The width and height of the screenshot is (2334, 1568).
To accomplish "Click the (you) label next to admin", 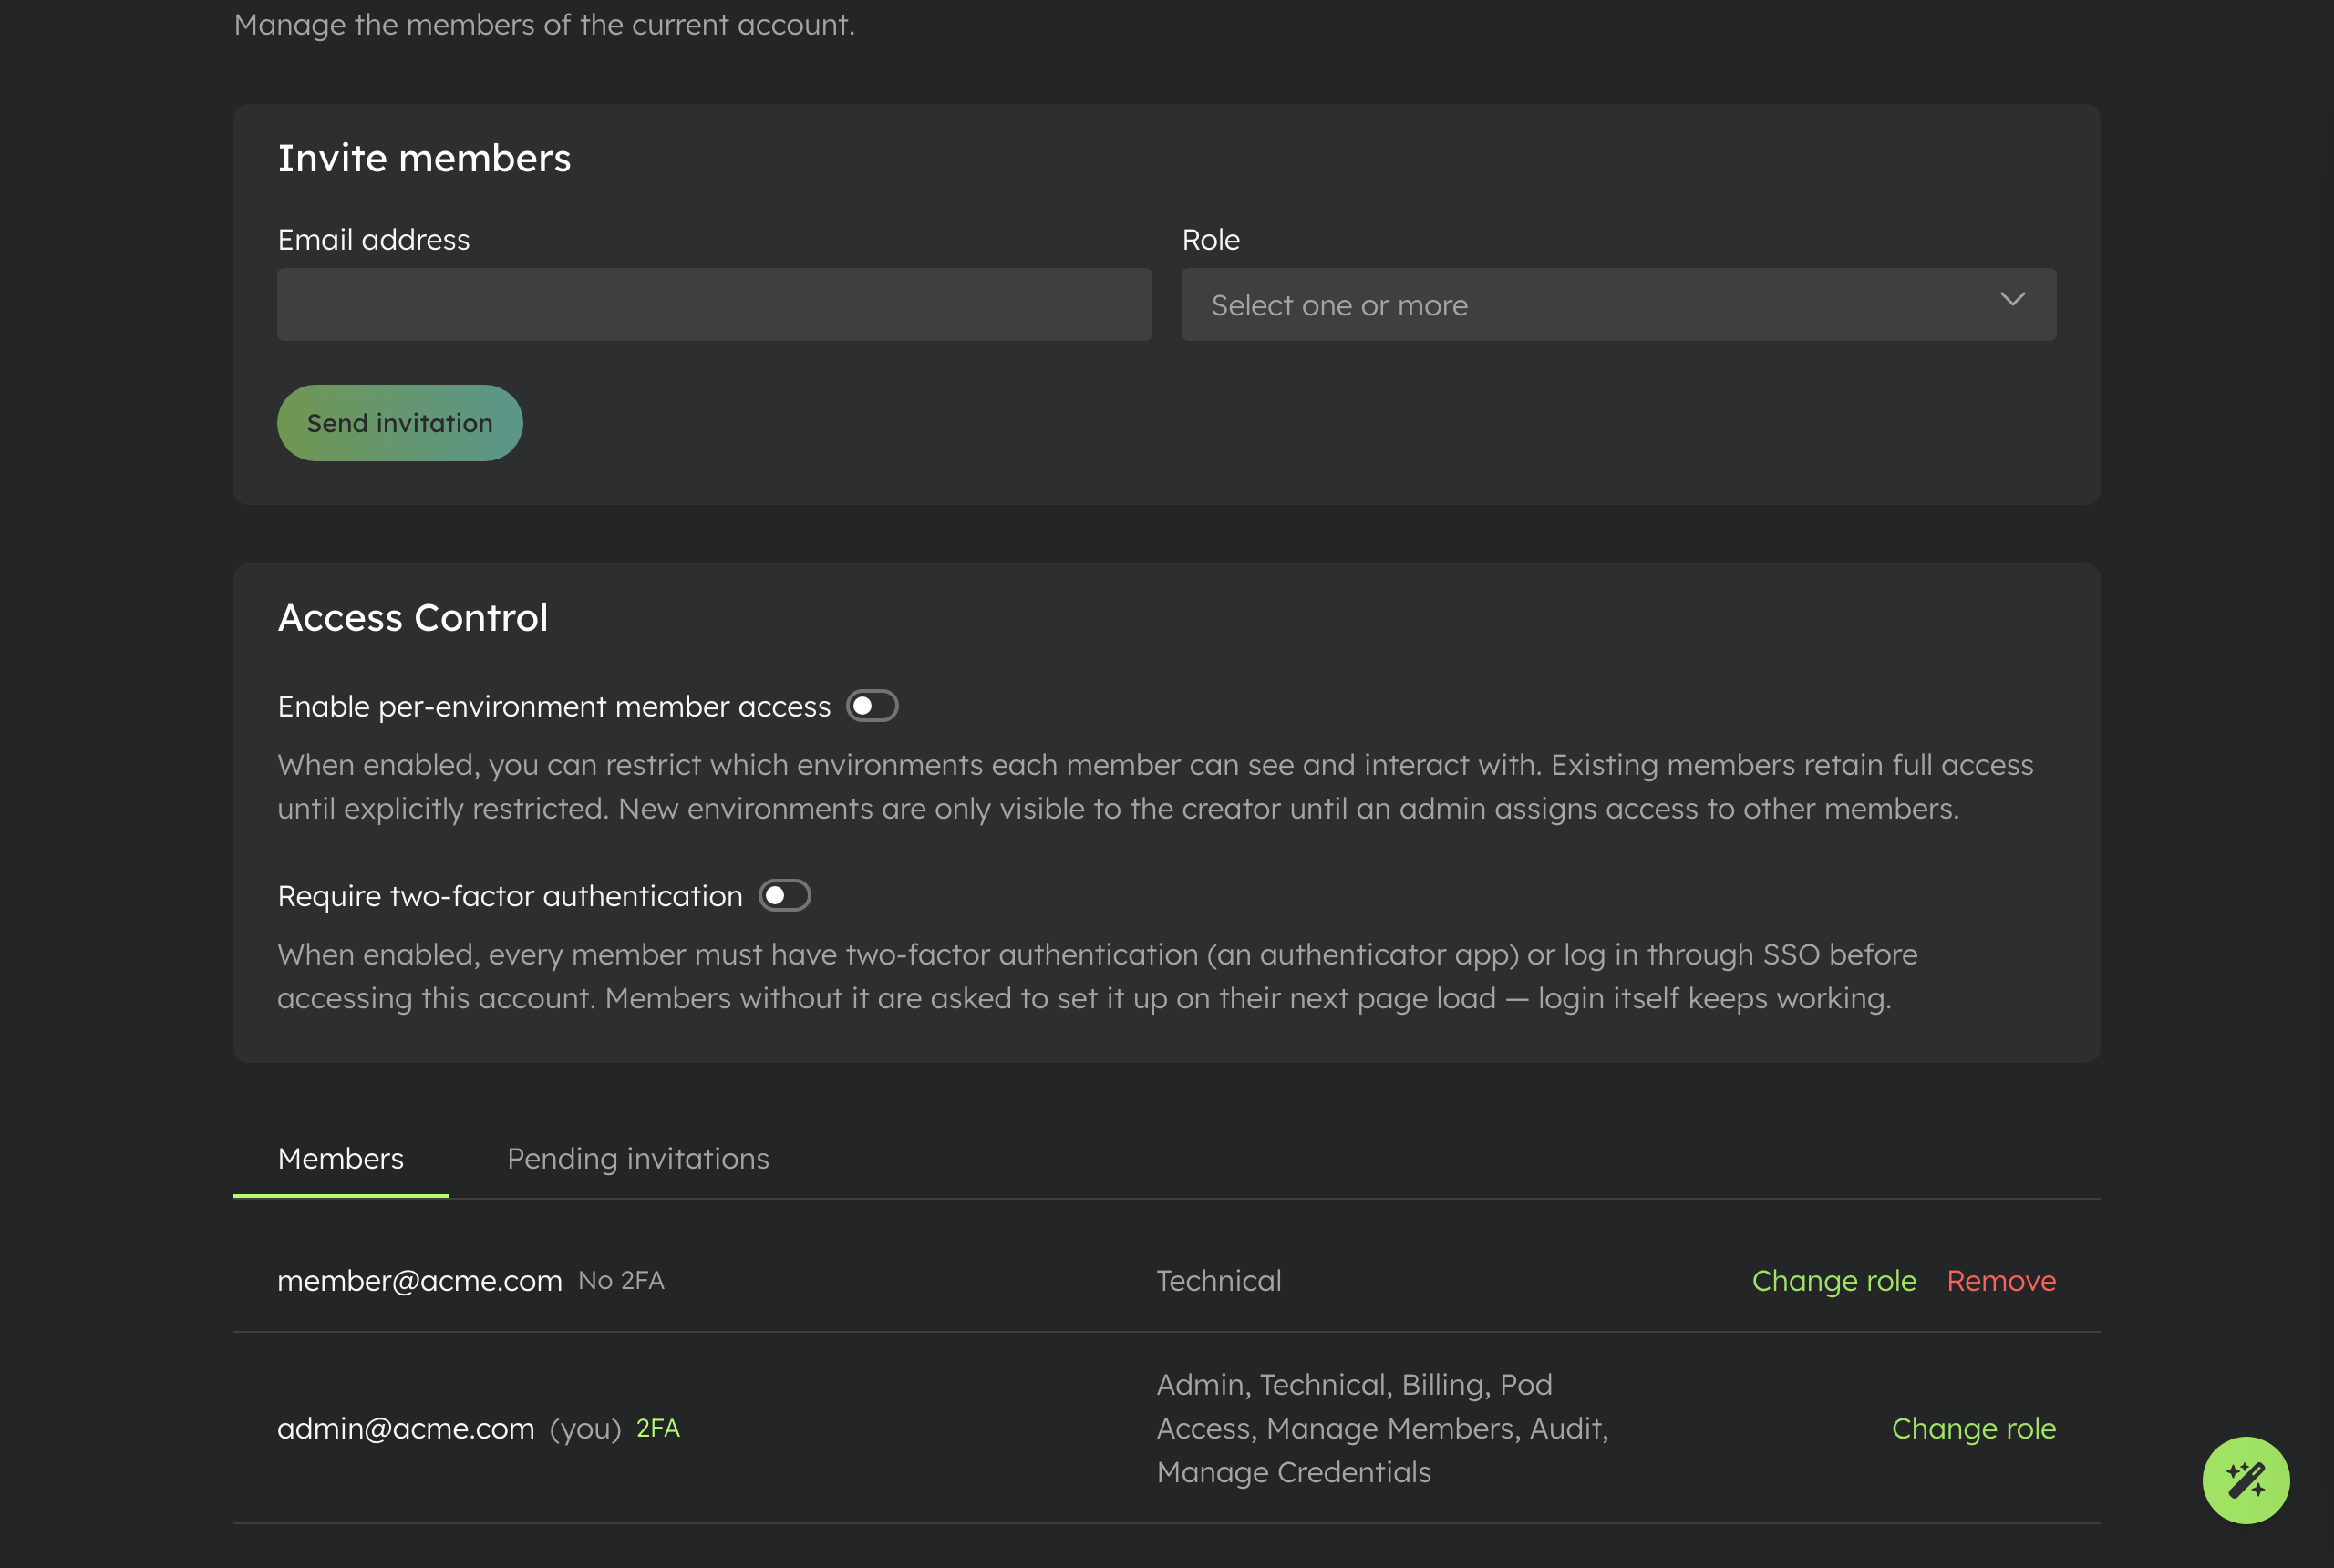I will 585,1429.
